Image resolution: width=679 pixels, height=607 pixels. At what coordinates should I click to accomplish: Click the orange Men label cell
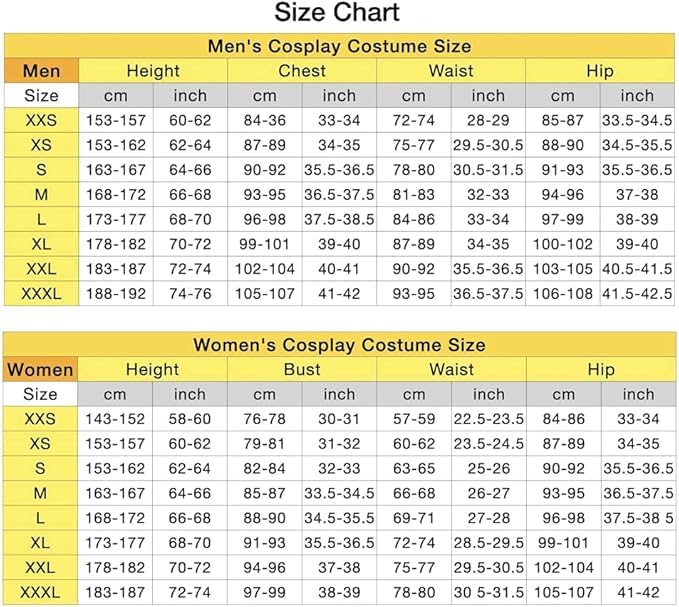(41, 71)
